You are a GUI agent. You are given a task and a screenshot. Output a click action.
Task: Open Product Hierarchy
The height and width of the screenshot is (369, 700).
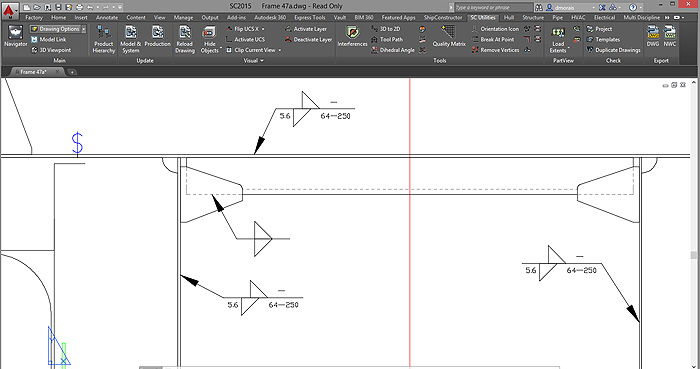pos(104,39)
